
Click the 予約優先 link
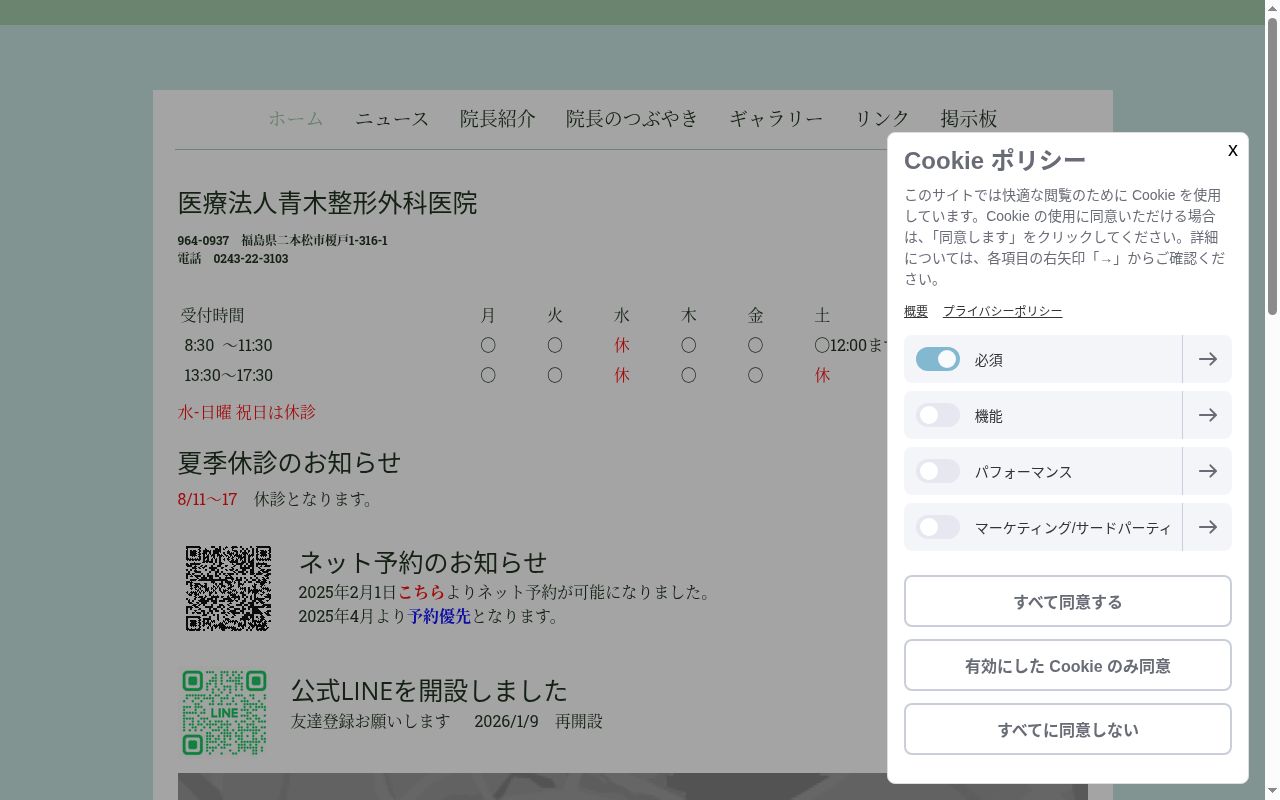point(439,616)
